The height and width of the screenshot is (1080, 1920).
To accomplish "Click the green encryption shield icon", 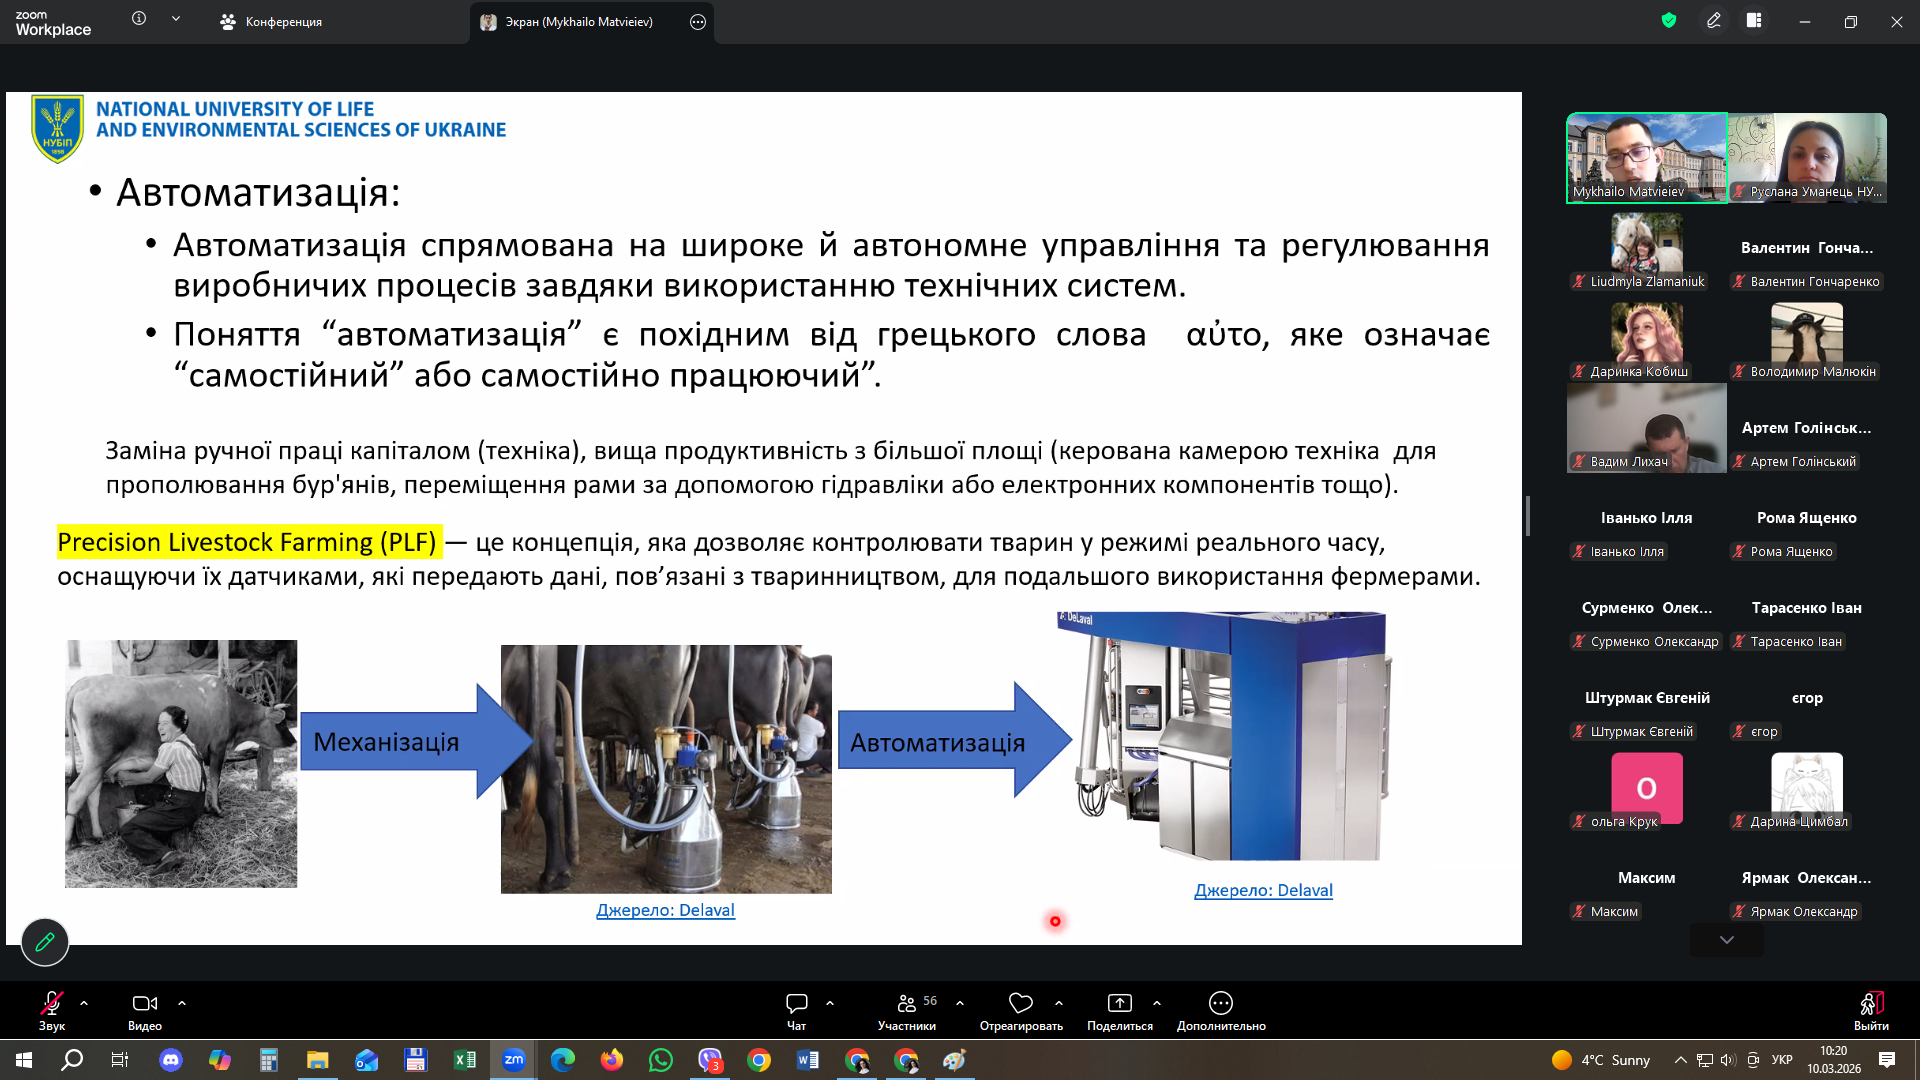I will coord(1668,20).
